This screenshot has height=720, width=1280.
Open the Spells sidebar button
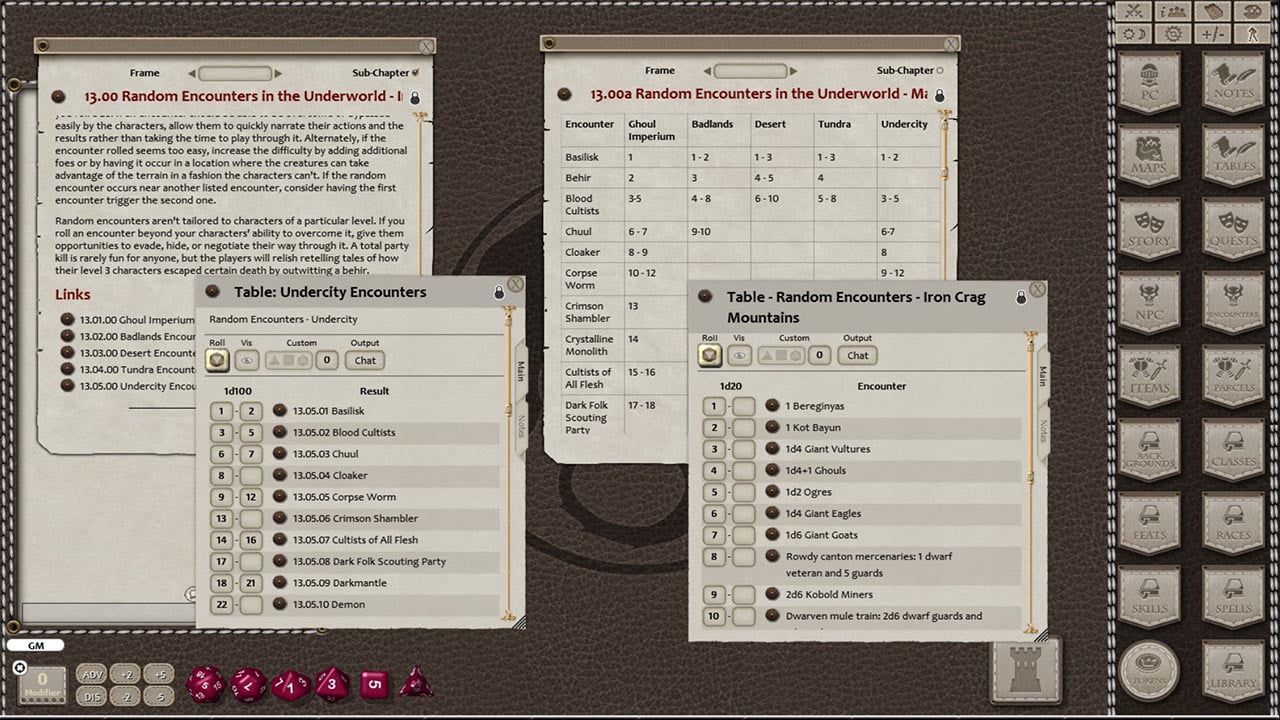[1233, 598]
